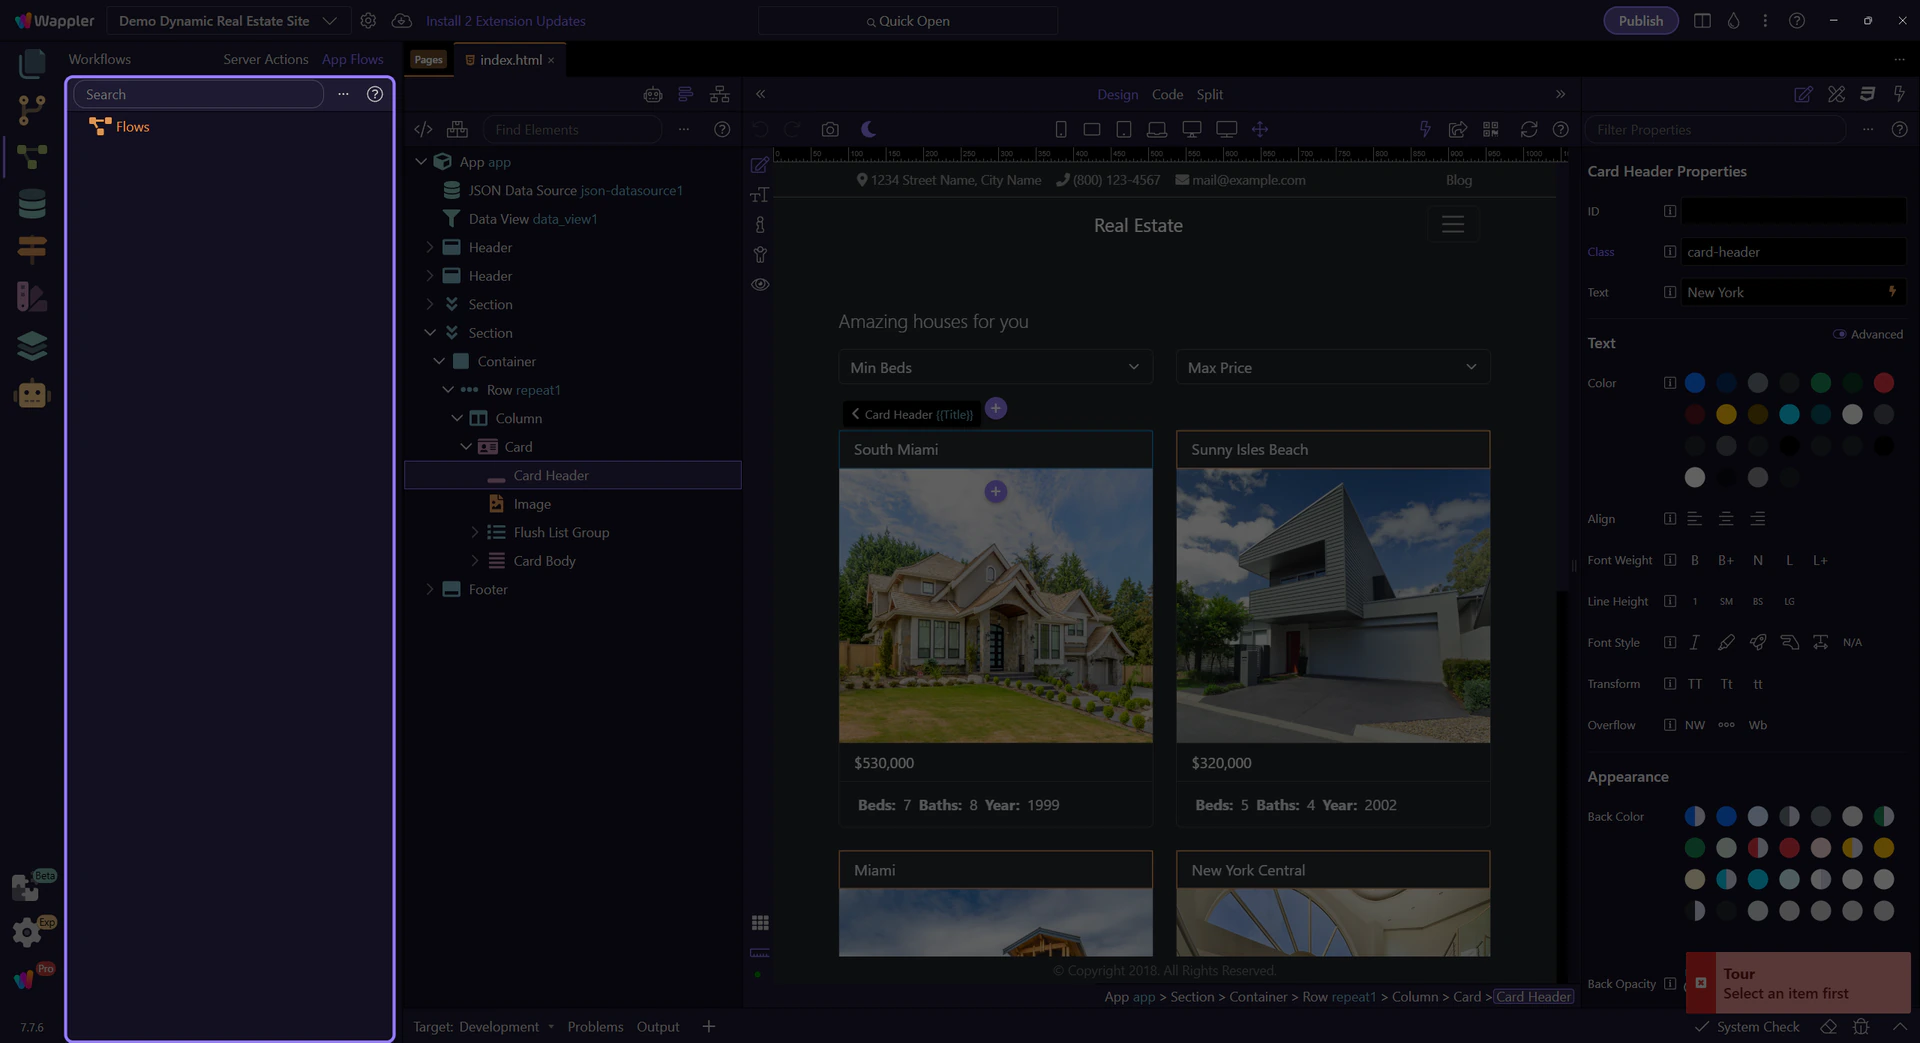Open the Max Price dropdown

point(1332,368)
